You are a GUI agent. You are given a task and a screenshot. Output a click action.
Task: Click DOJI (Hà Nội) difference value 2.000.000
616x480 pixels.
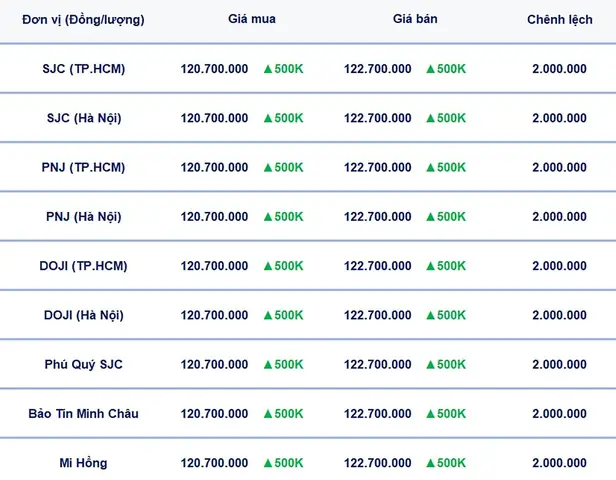pyautogui.click(x=559, y=315)
